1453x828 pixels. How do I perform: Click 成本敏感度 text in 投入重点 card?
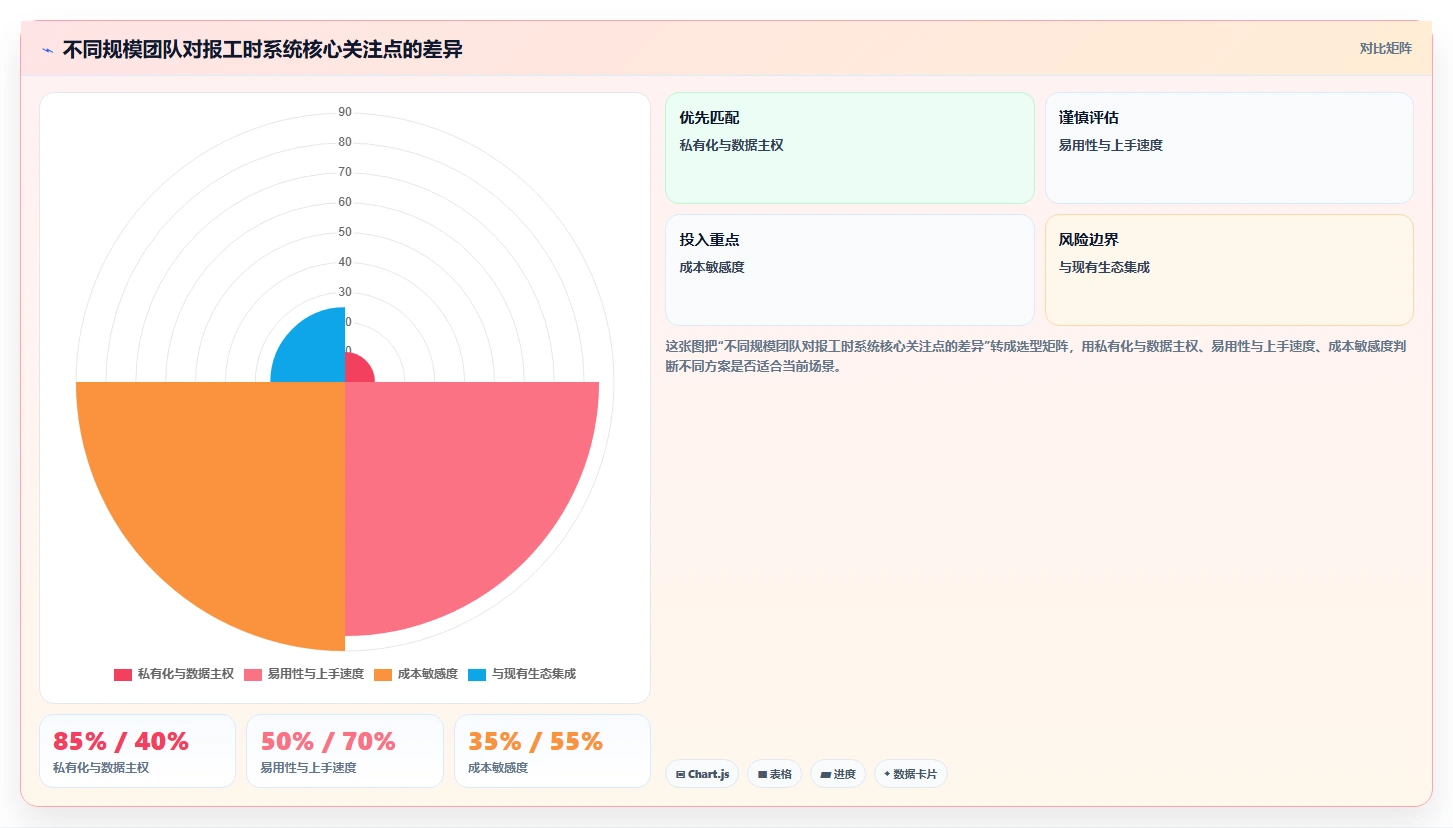(712, 267)
